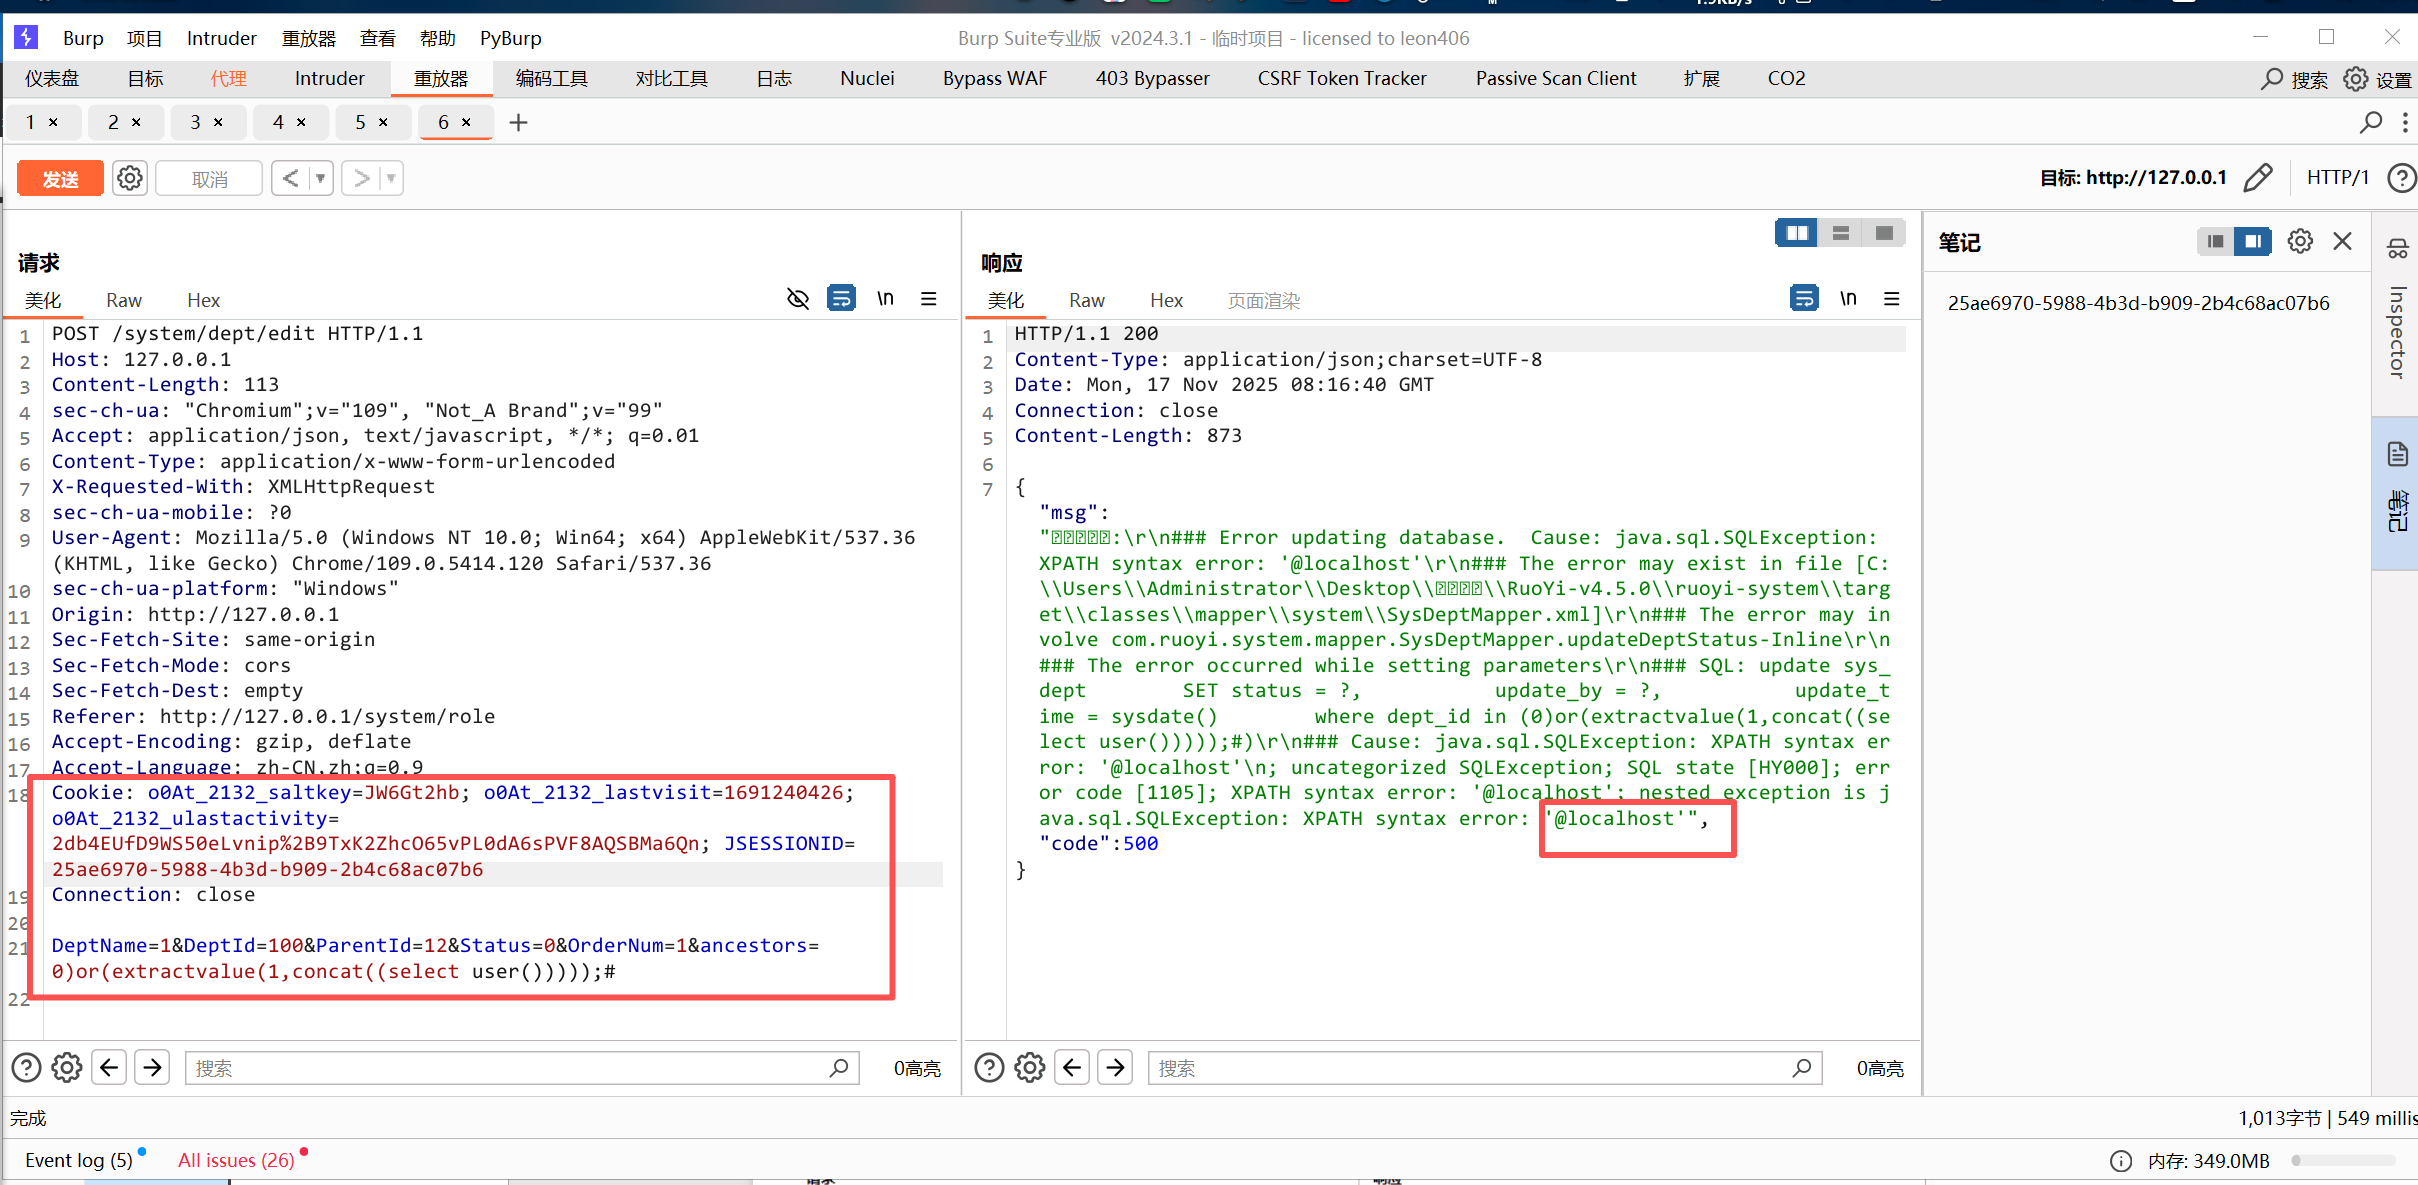The image size is (2418, 1185).
Task: Open the tab bar three-dot menu
Action: [x=2405, y=122]
